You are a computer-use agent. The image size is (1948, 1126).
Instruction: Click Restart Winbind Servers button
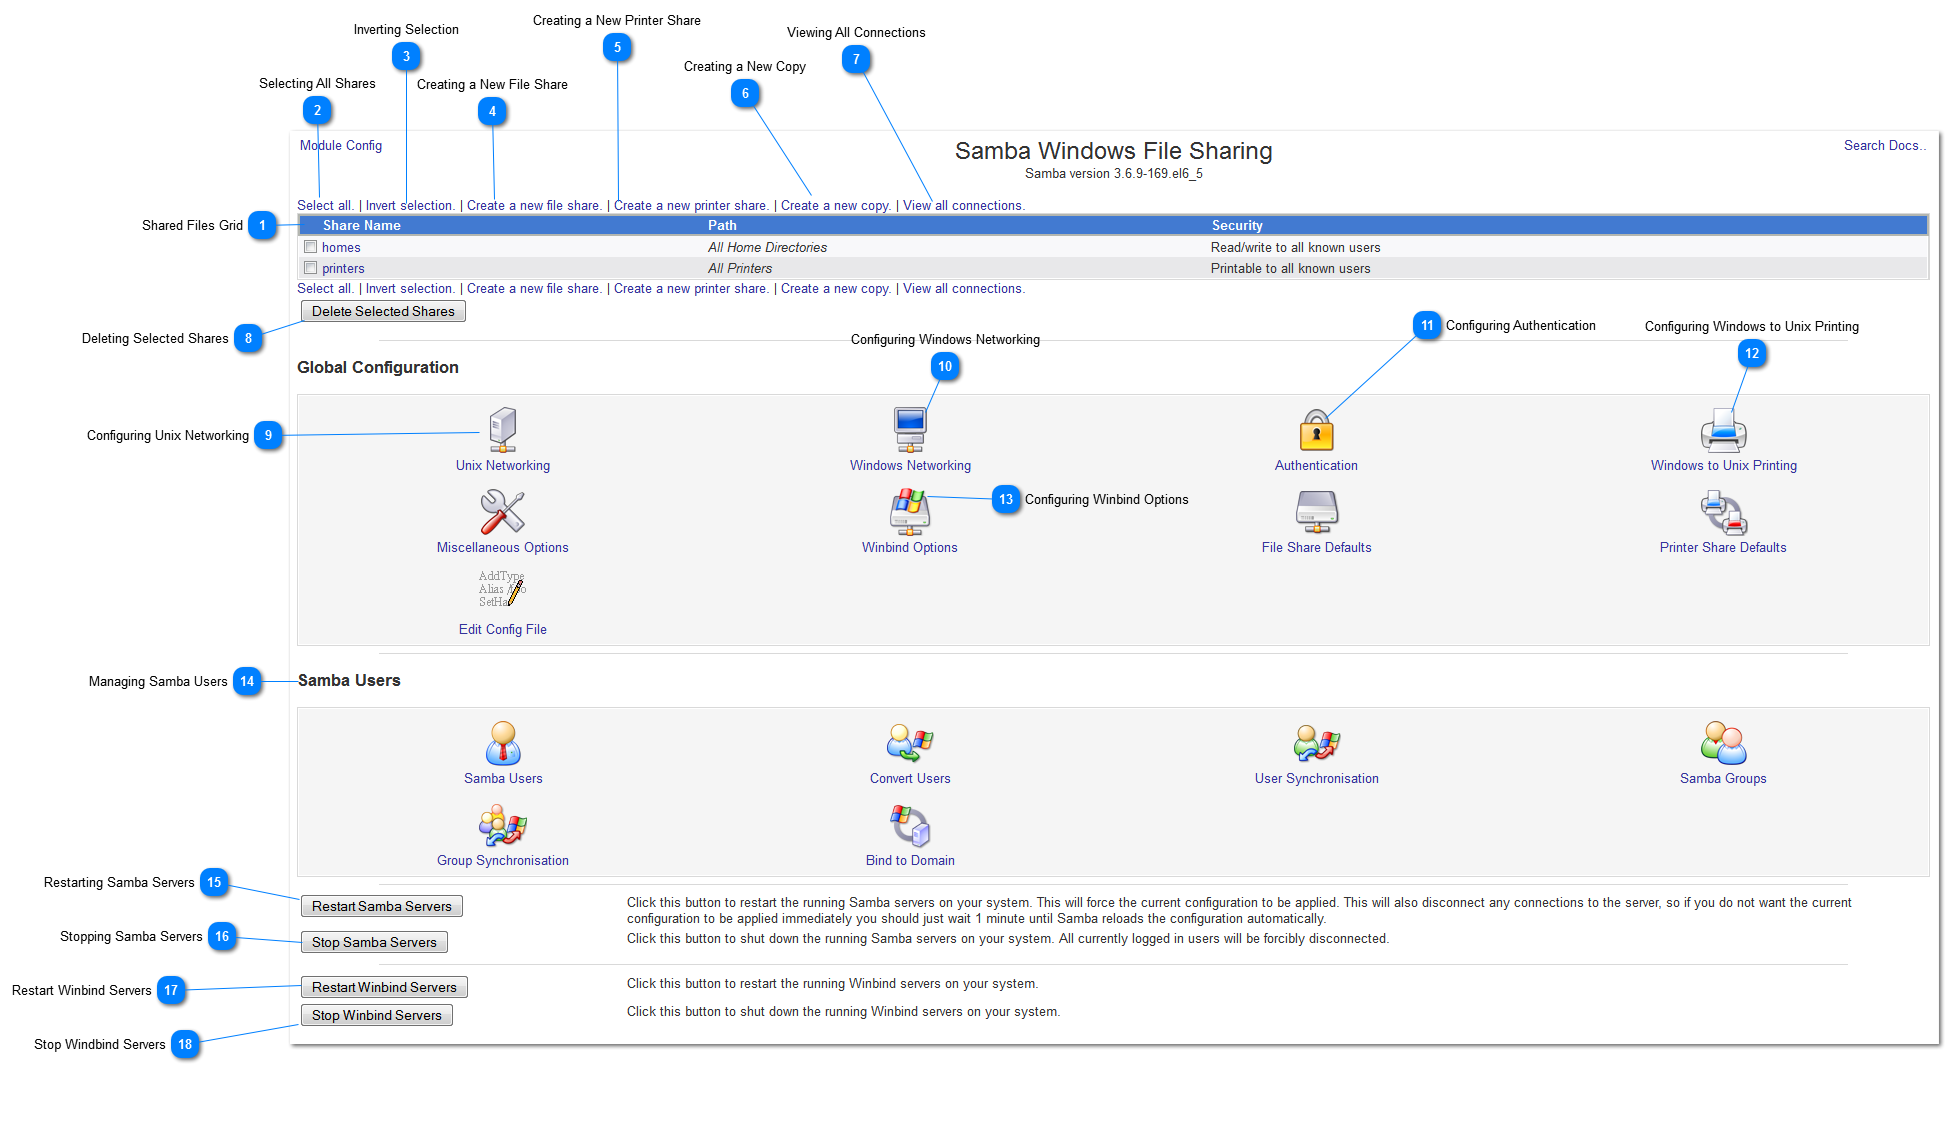click(384, 987)
